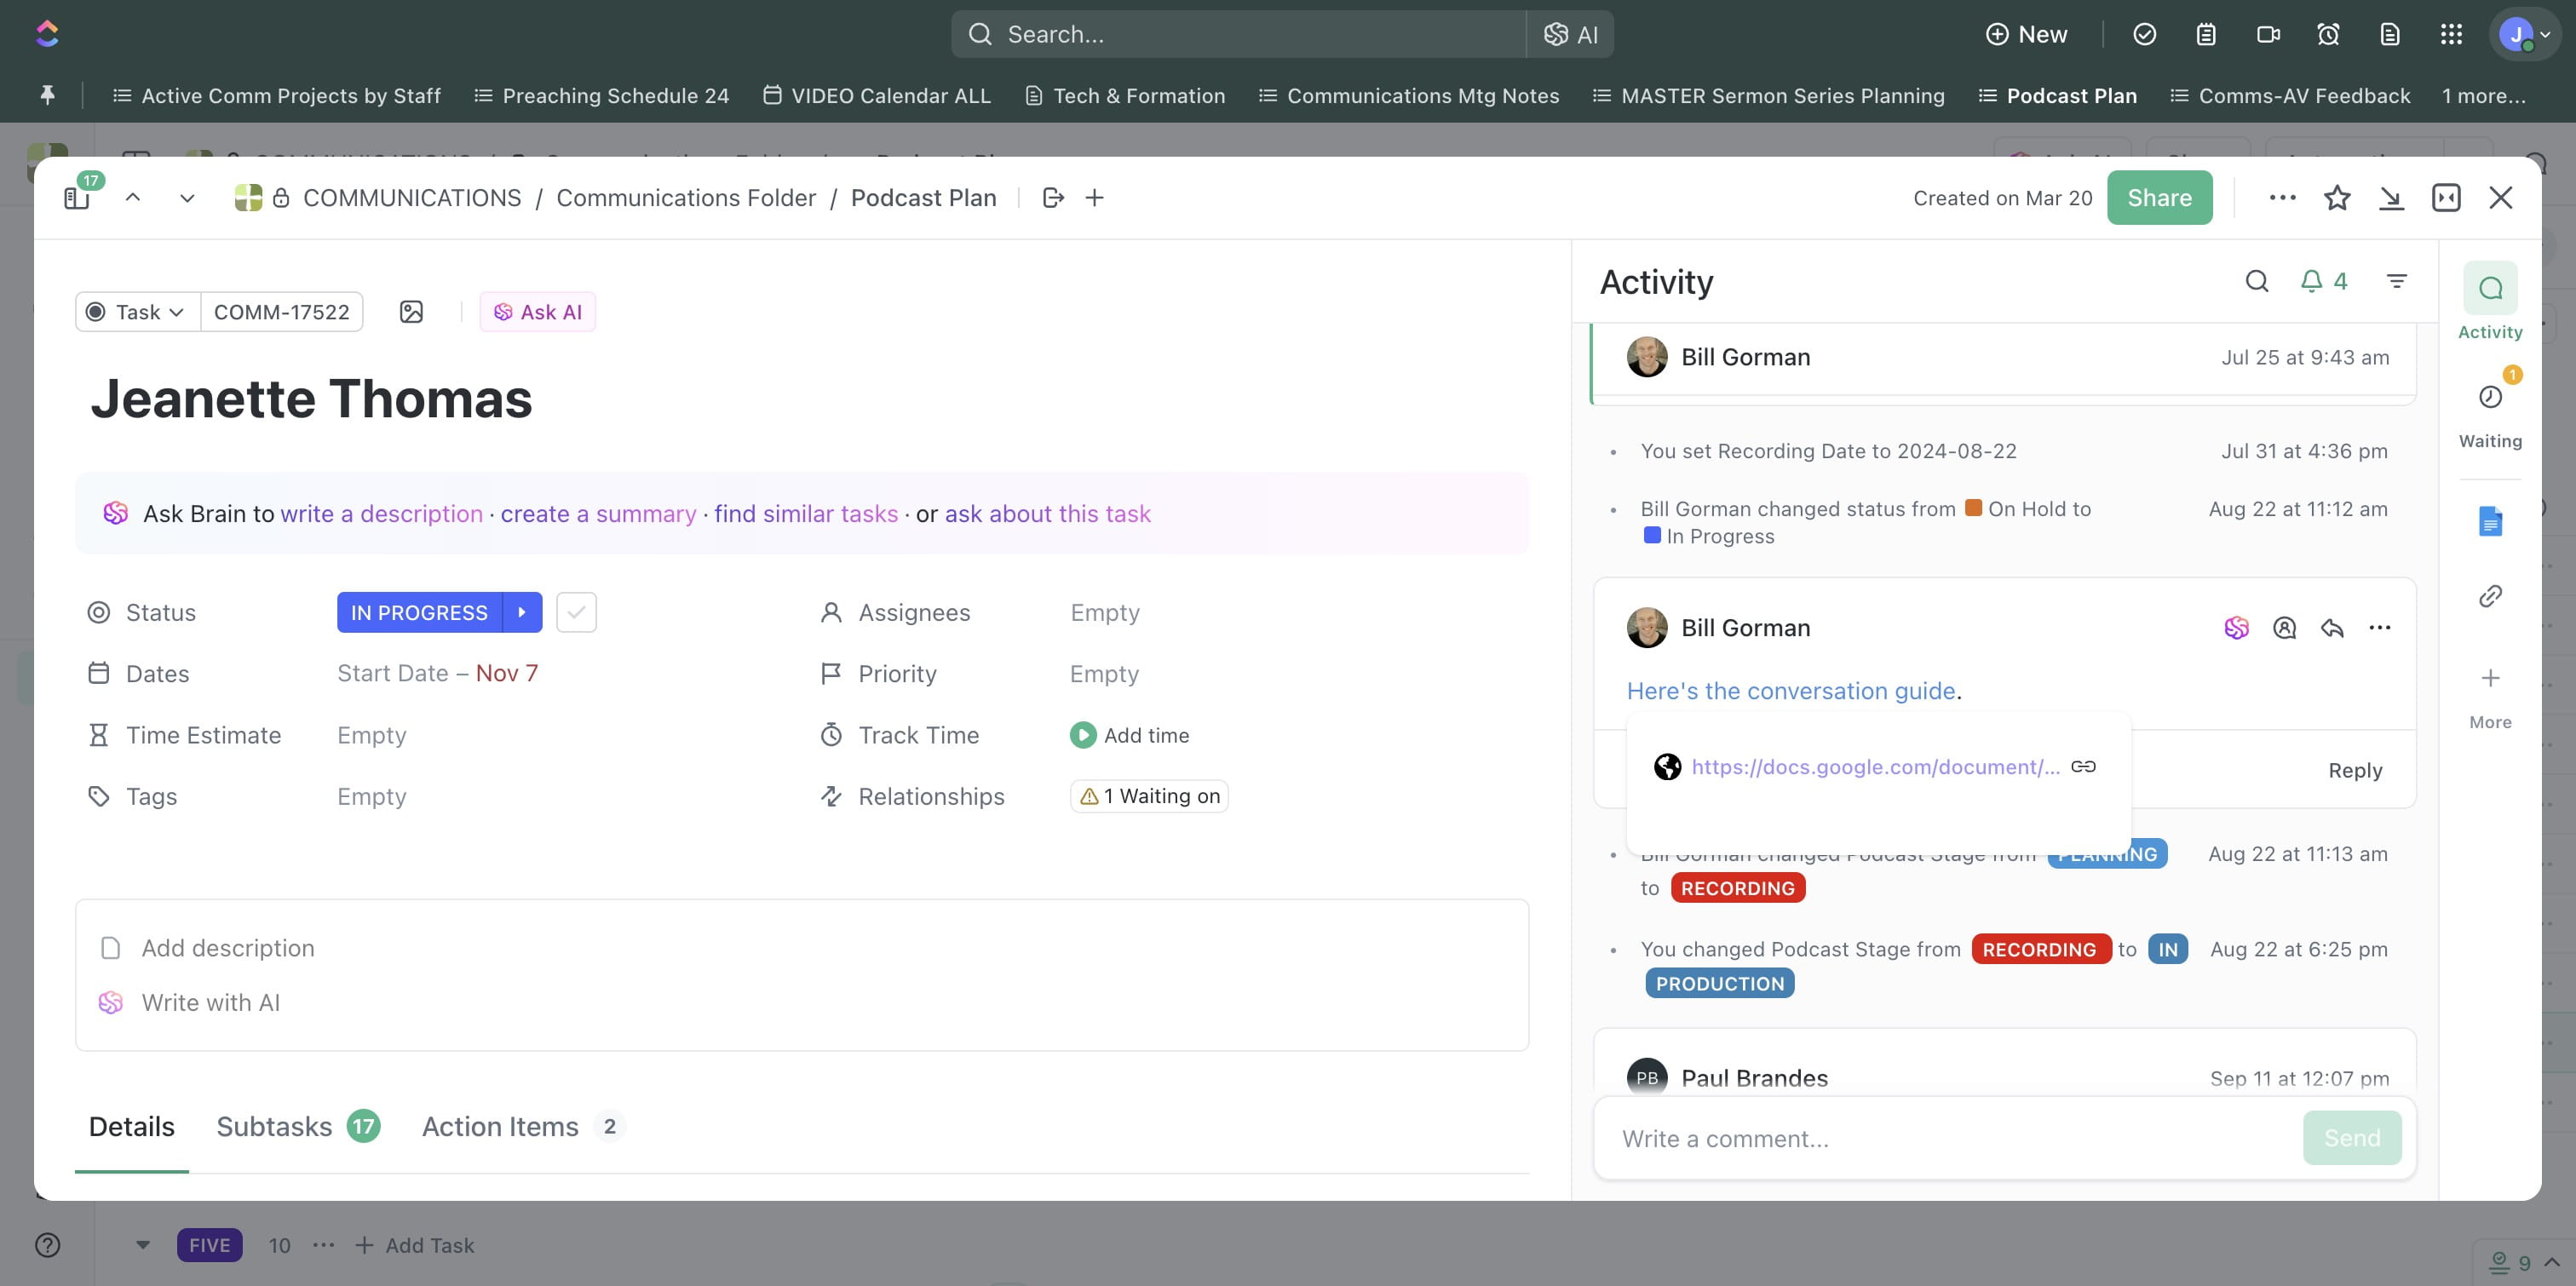Open the Google Docs icon in right sidebar
The image size is (2576, 1286).
[2490, 521]
